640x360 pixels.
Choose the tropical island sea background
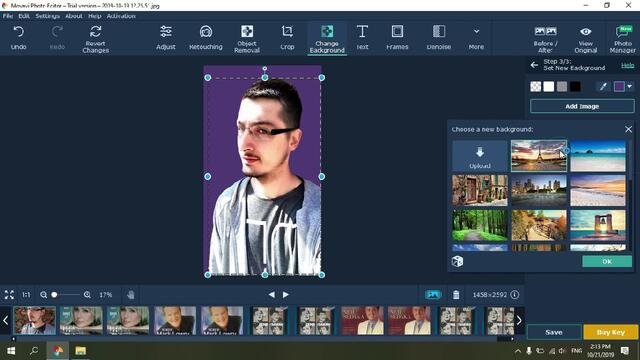598,156
